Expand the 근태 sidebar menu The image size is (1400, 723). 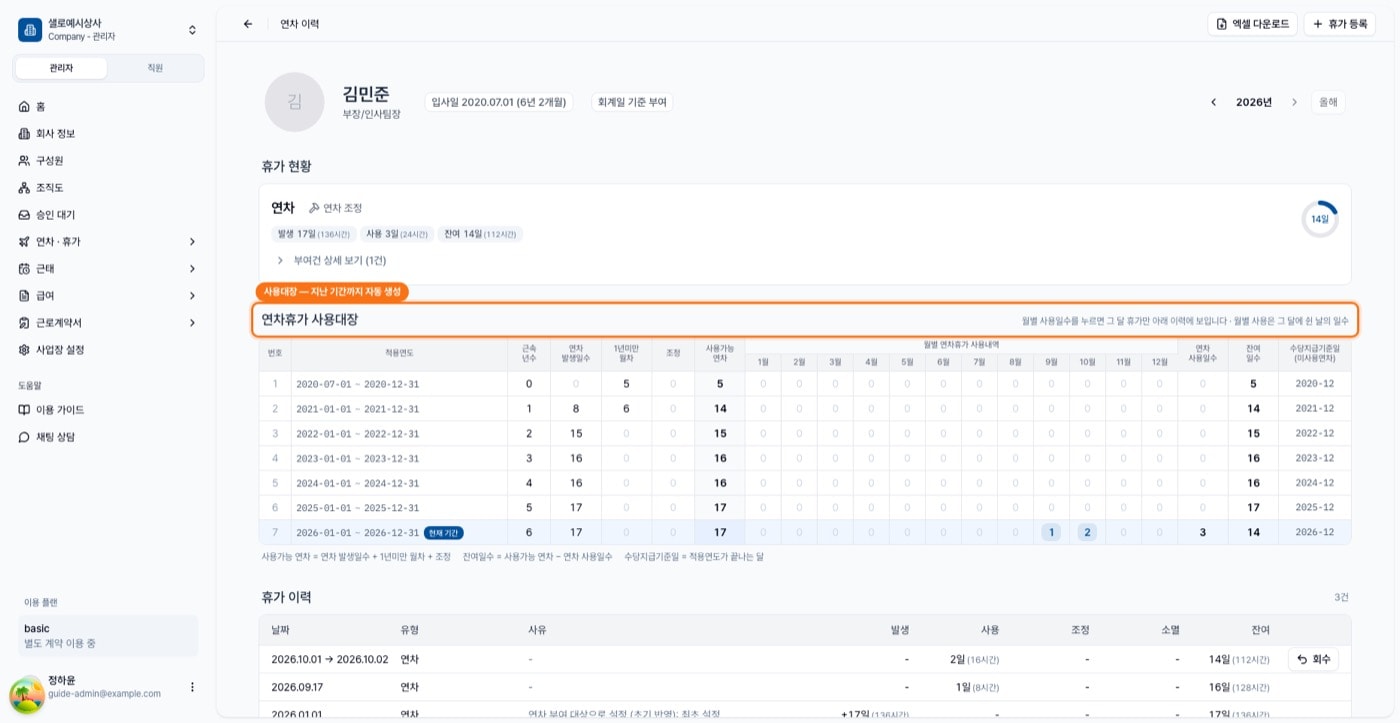108,268
